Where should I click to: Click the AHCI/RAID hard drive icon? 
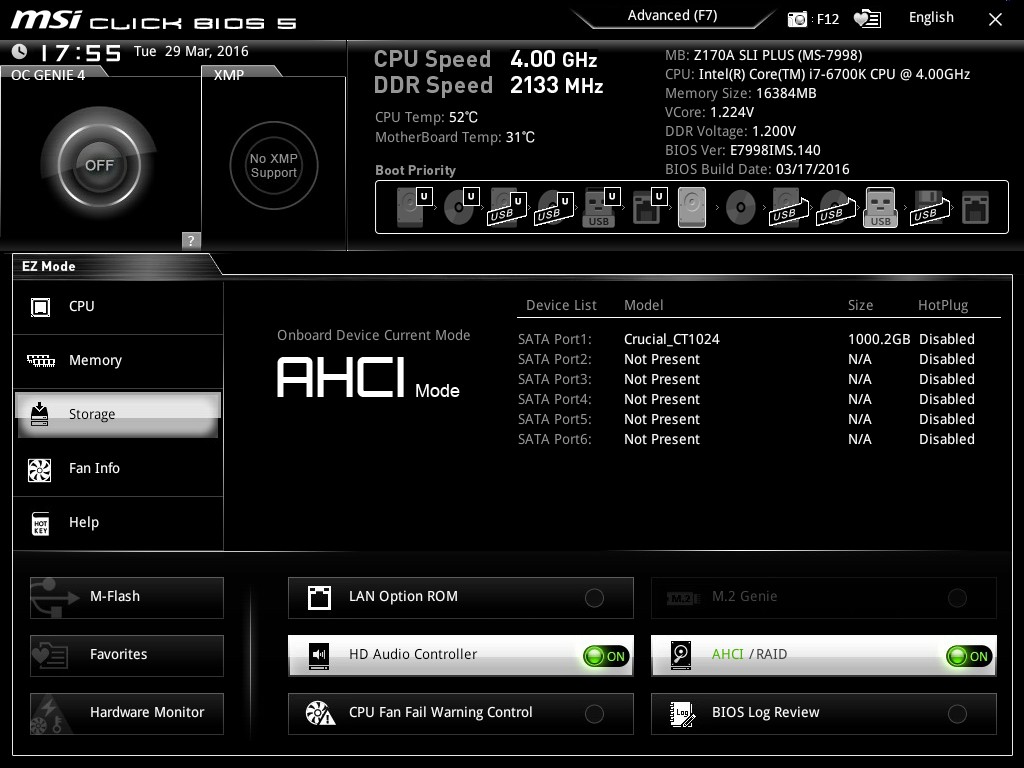point(681,655)
